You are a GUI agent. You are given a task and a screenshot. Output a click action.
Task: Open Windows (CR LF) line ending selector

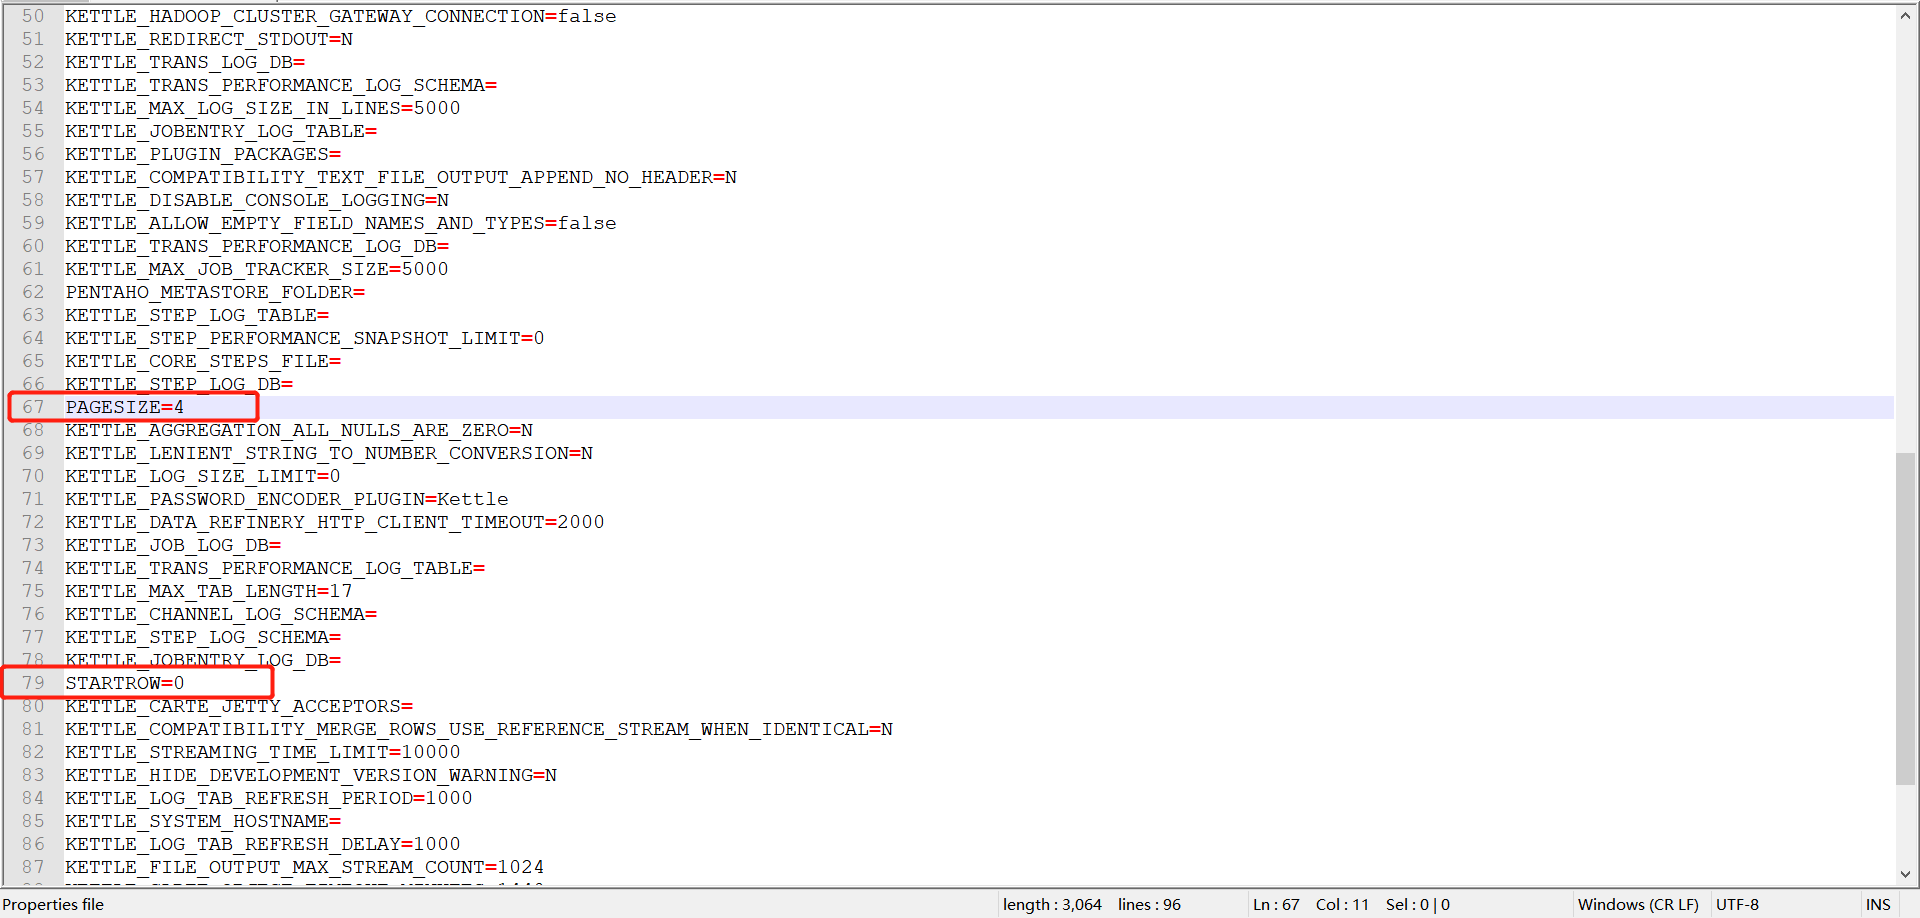(x=1638, y=904)
